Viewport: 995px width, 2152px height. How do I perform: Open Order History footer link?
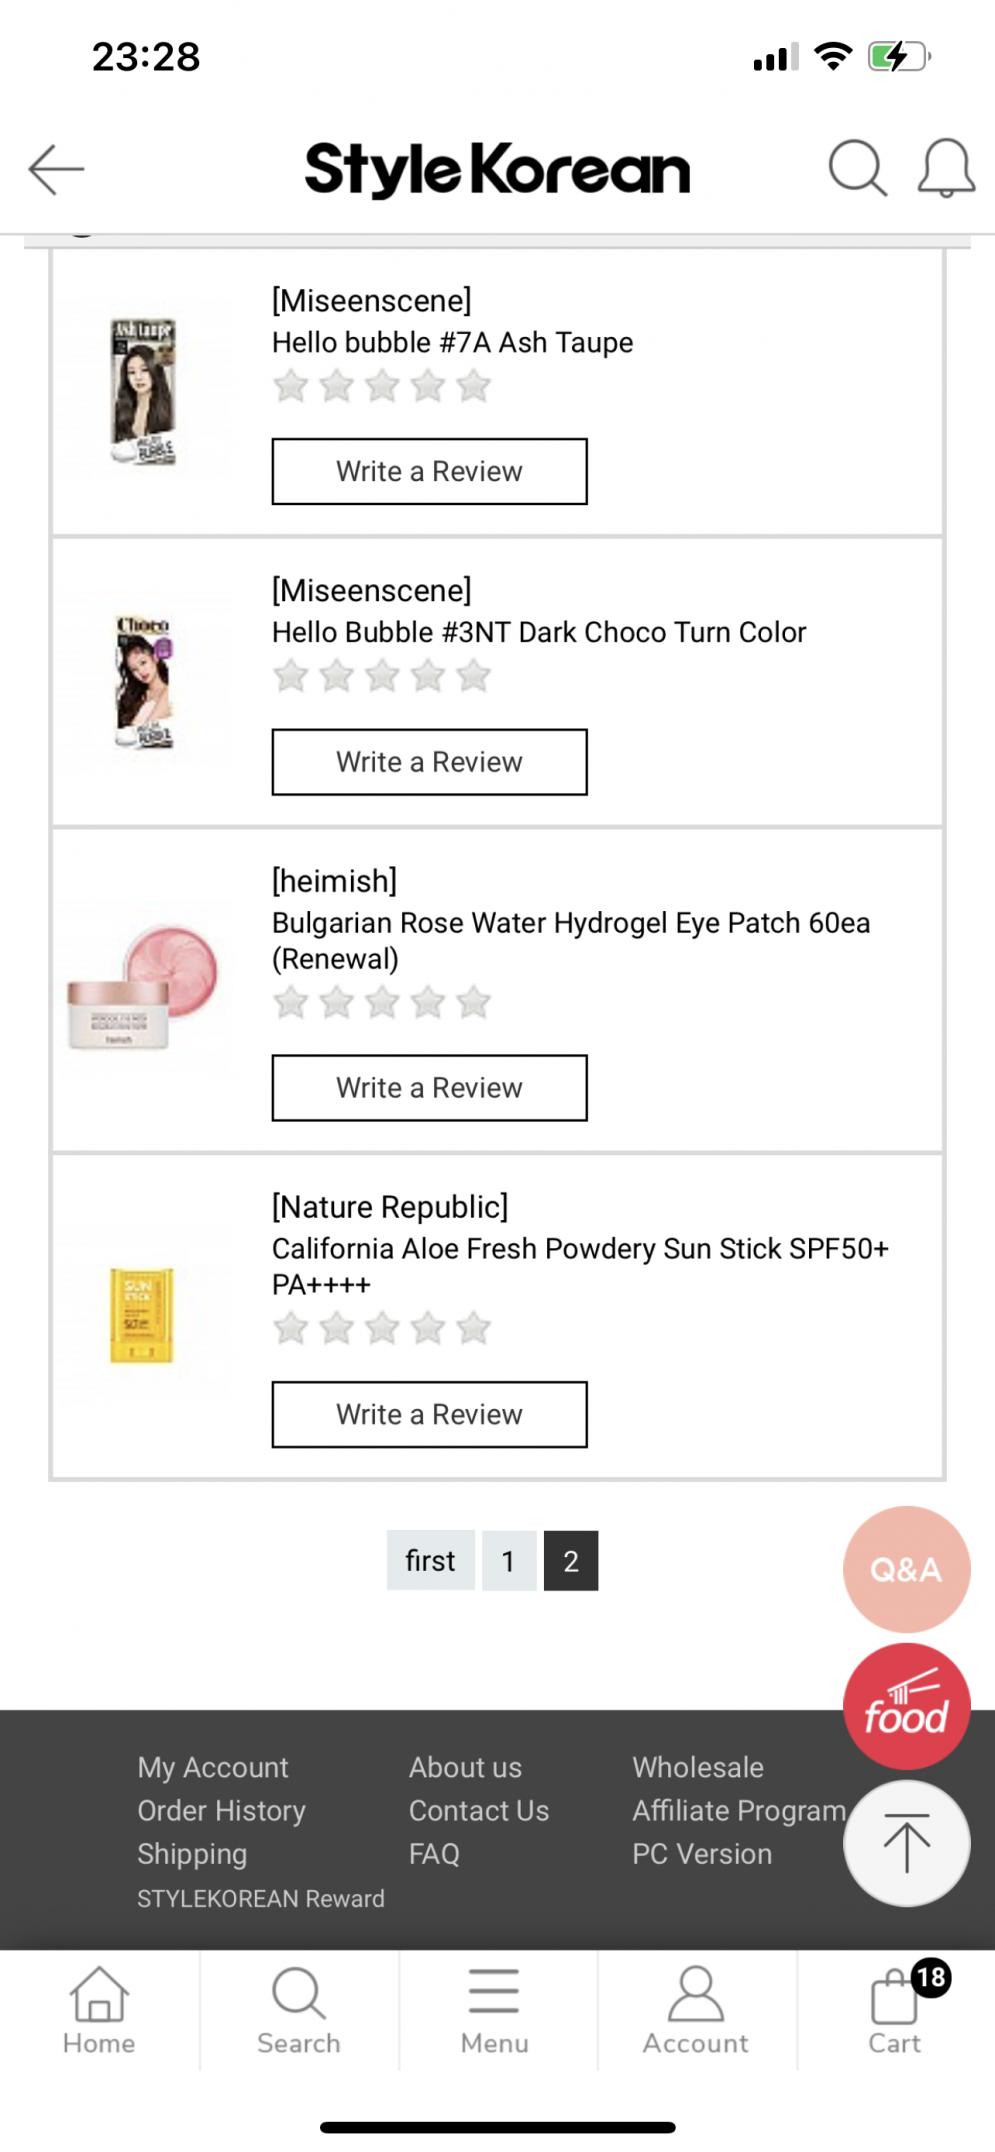click(x=221, y=1811)
